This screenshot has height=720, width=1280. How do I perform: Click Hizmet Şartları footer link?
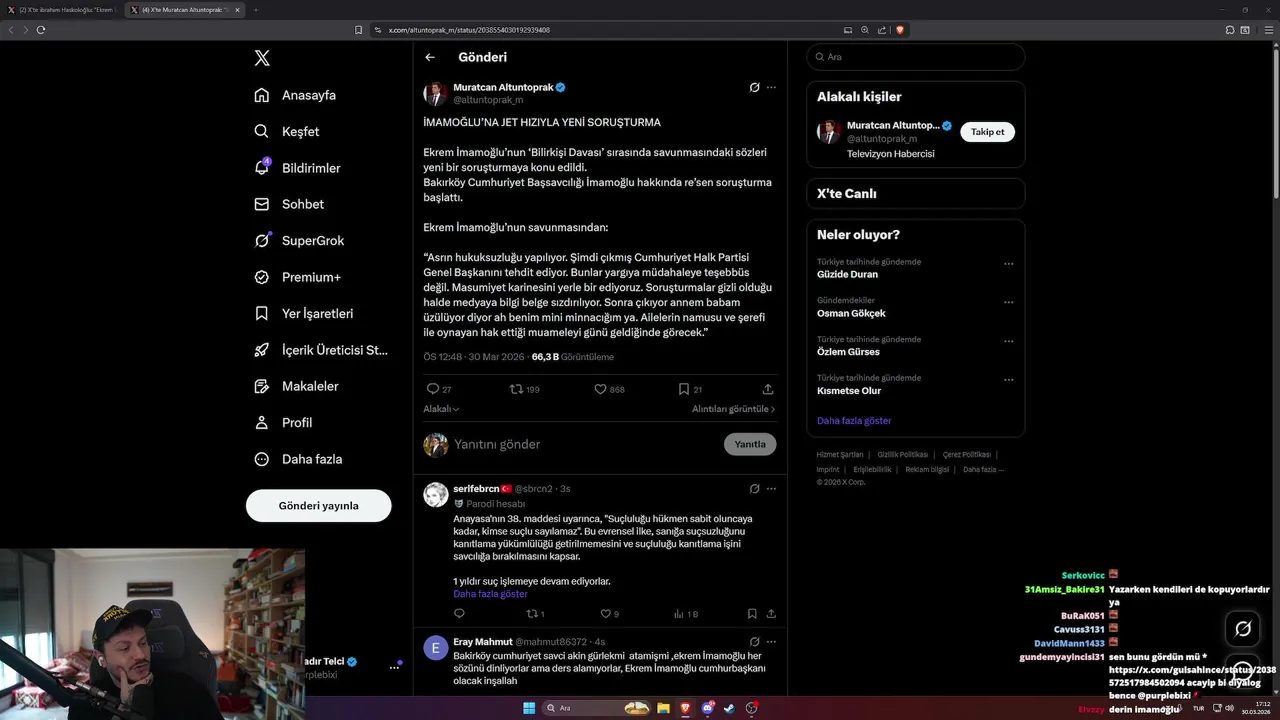839,455
